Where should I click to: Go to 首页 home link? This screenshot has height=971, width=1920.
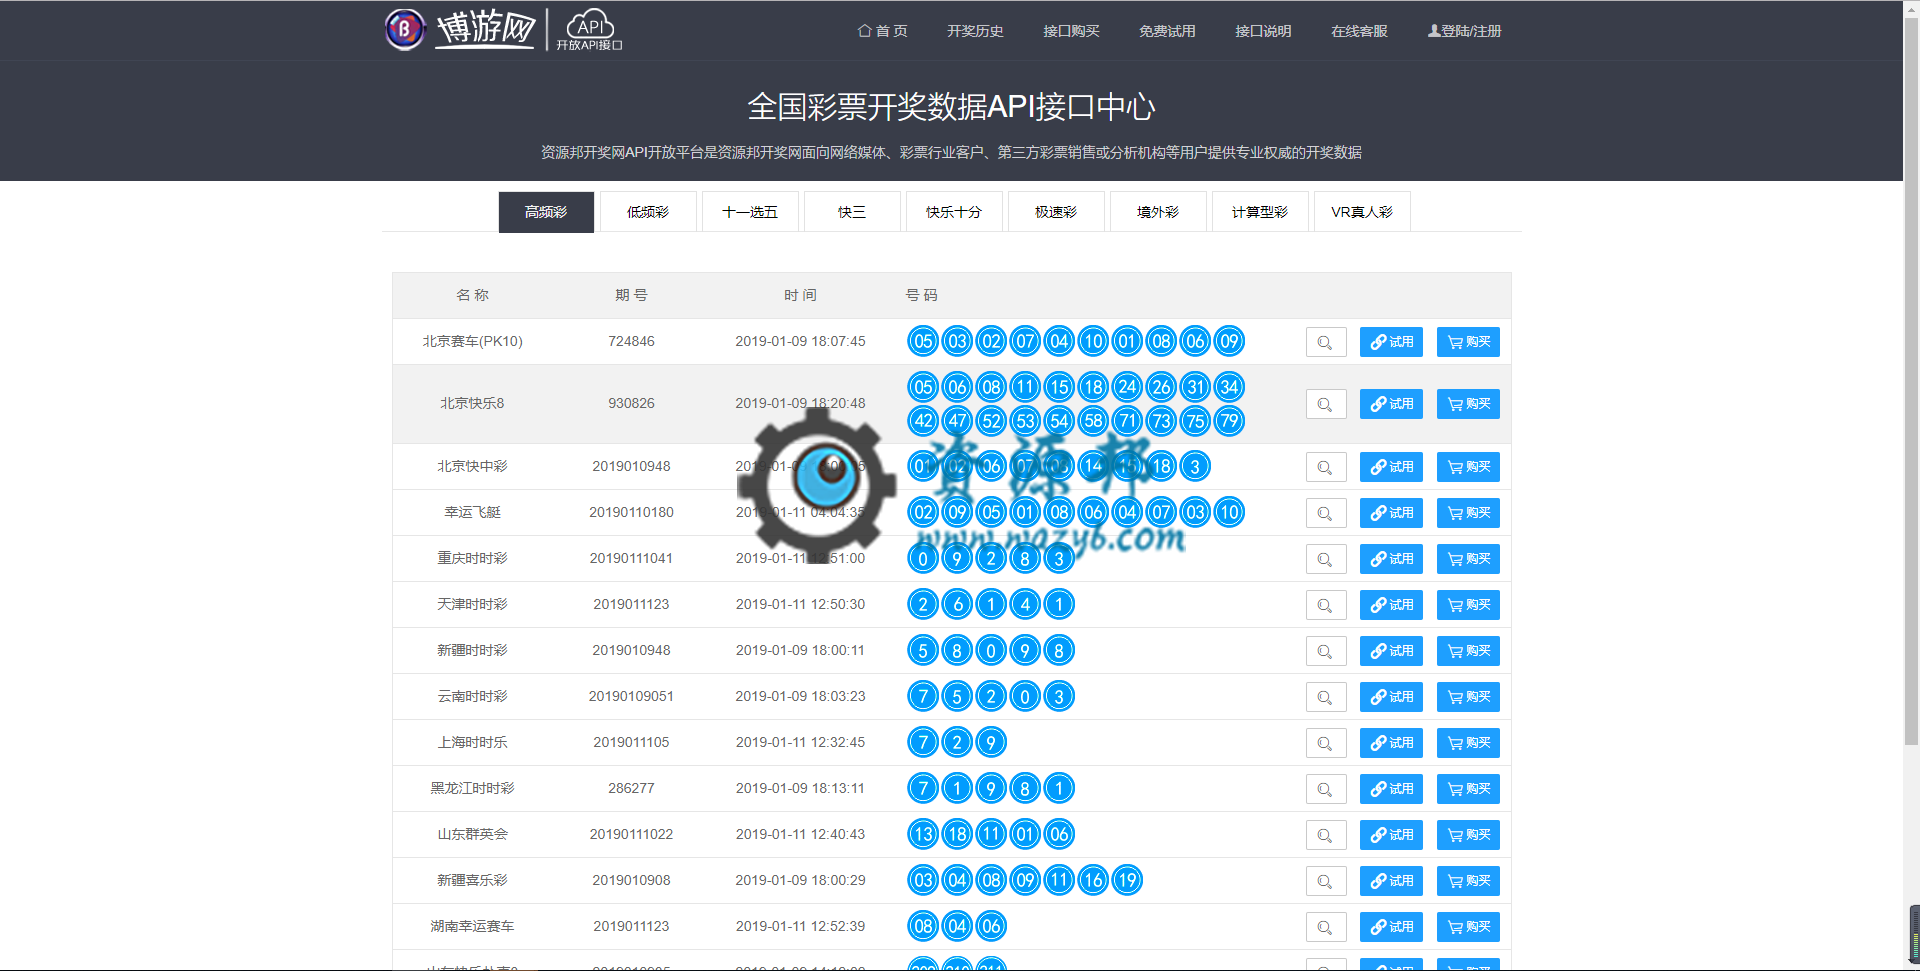point(882,31)
